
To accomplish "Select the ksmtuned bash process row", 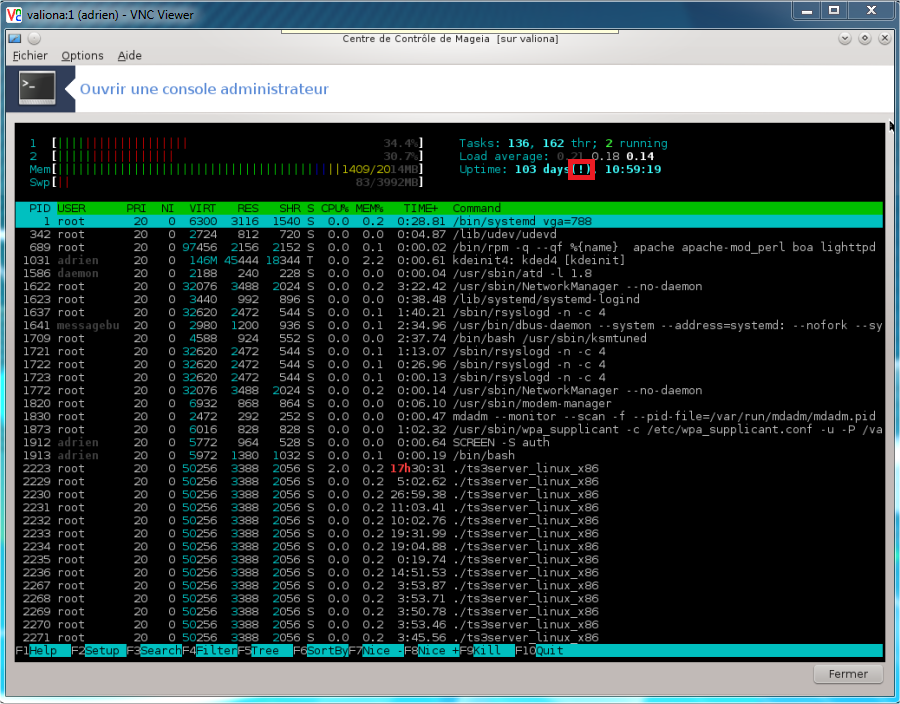I will coord(449,339).
